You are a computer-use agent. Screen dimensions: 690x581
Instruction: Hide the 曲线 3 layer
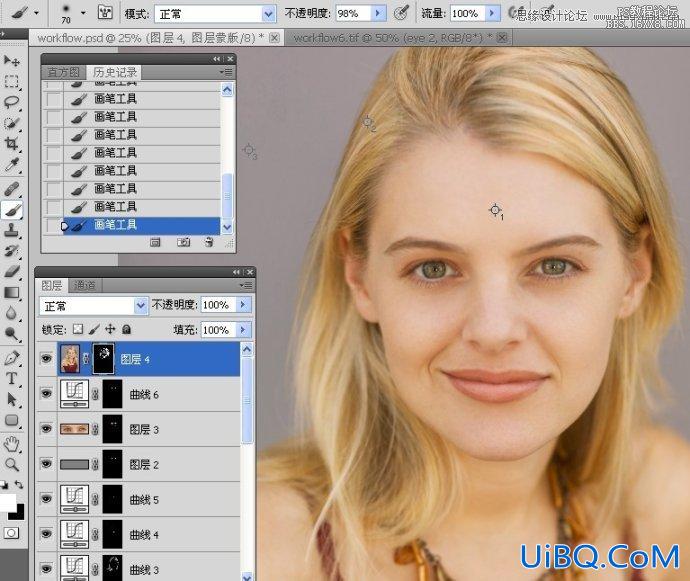coord(46,569)
